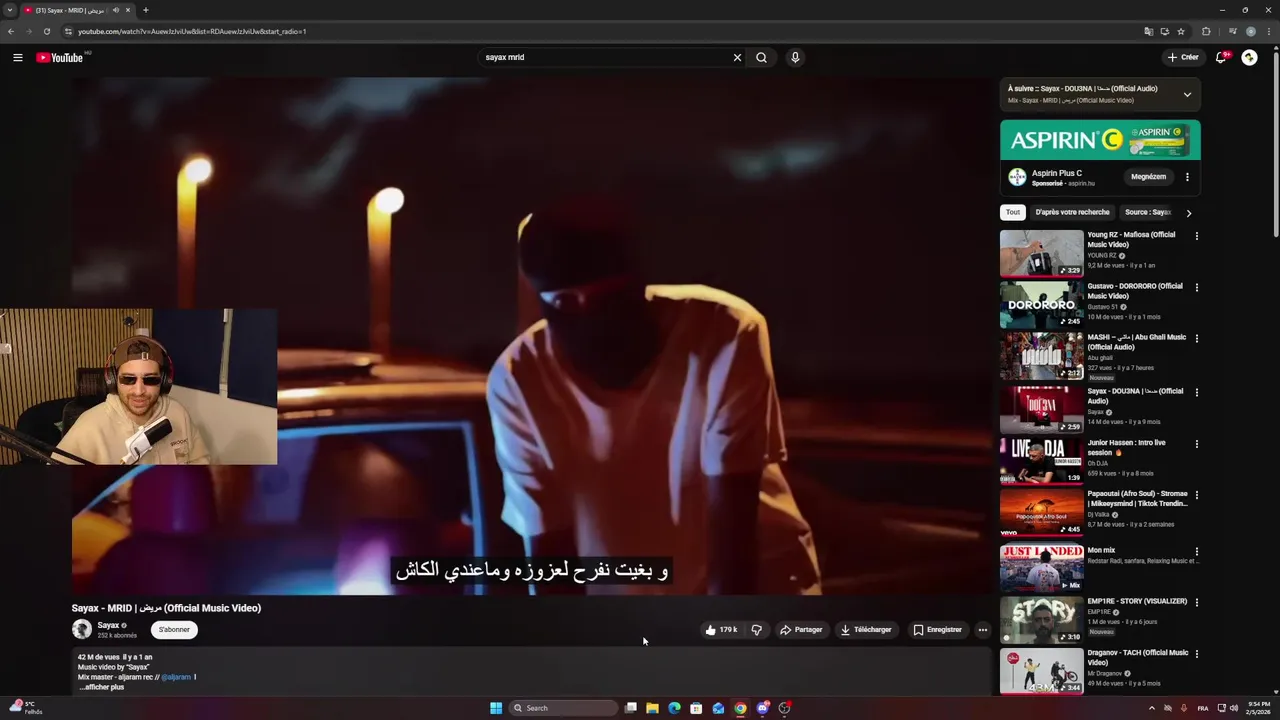The width and height of the screenshot is (1280, 720).
Task: Open options for Gustavo DORORORO video
Action: tap(1197, 287)
